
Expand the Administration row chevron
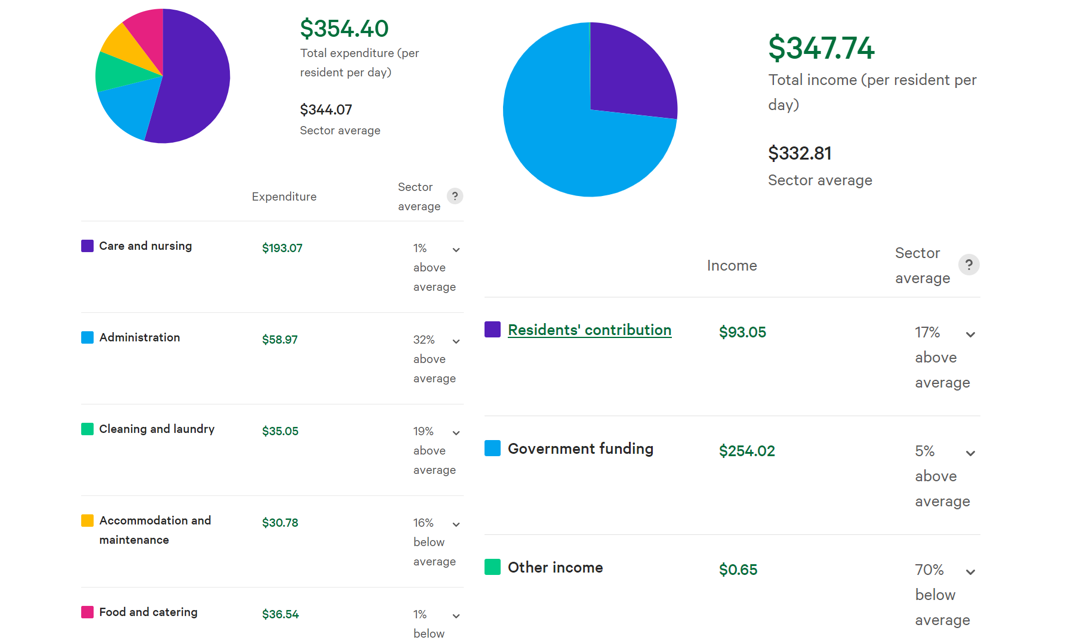[x=456, y=342]
